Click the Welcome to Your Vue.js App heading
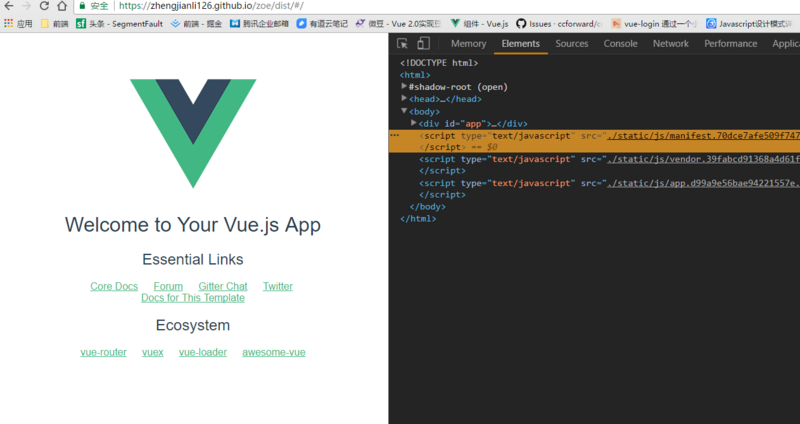Screen dimensions: 800x424 (193, 225)
